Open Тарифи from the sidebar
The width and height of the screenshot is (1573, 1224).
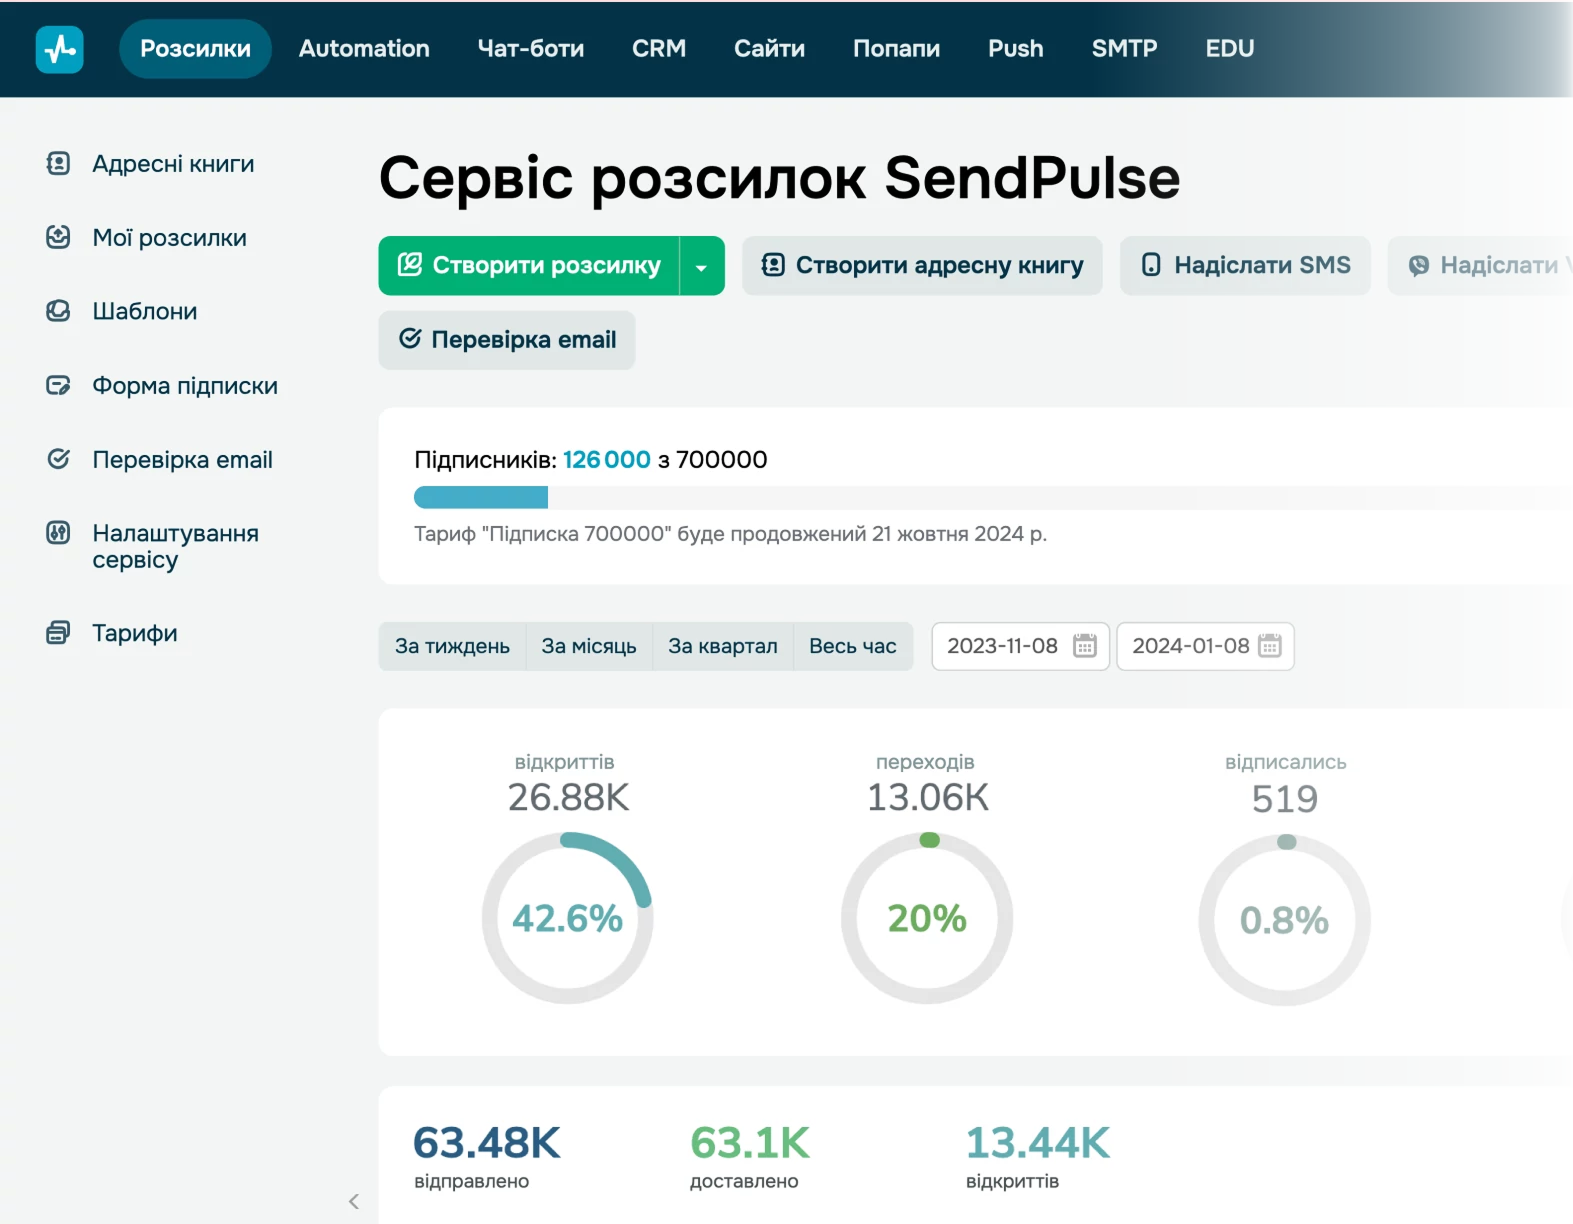[134, 633]
